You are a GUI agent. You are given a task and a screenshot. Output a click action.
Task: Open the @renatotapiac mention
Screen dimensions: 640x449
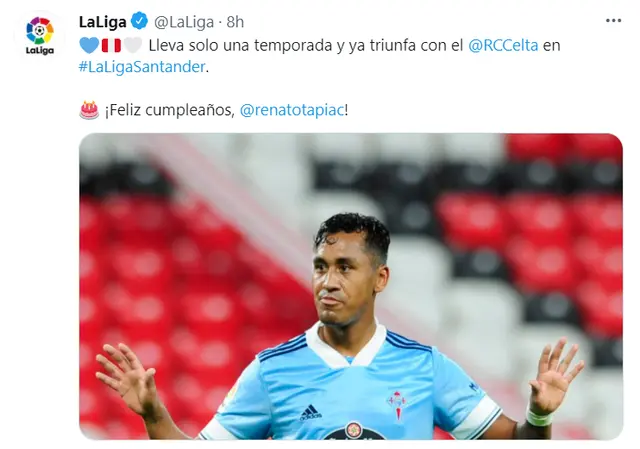click(x=292, y=110)
